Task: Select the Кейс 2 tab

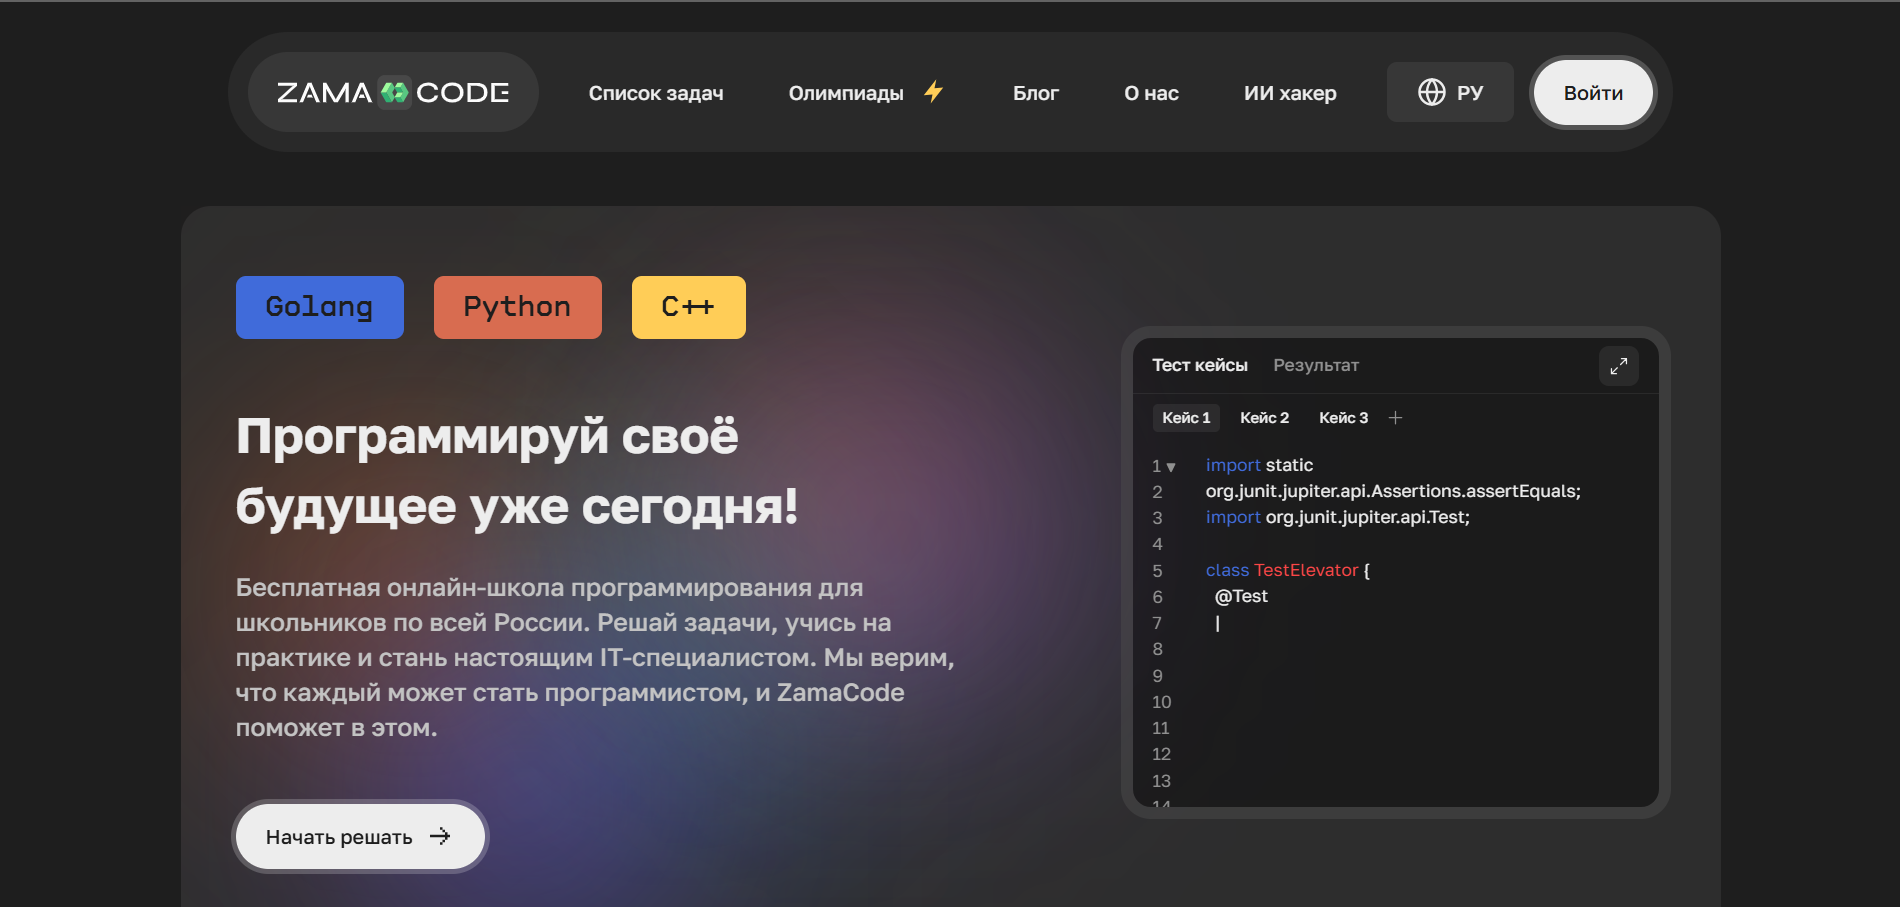Action: 1264,418
